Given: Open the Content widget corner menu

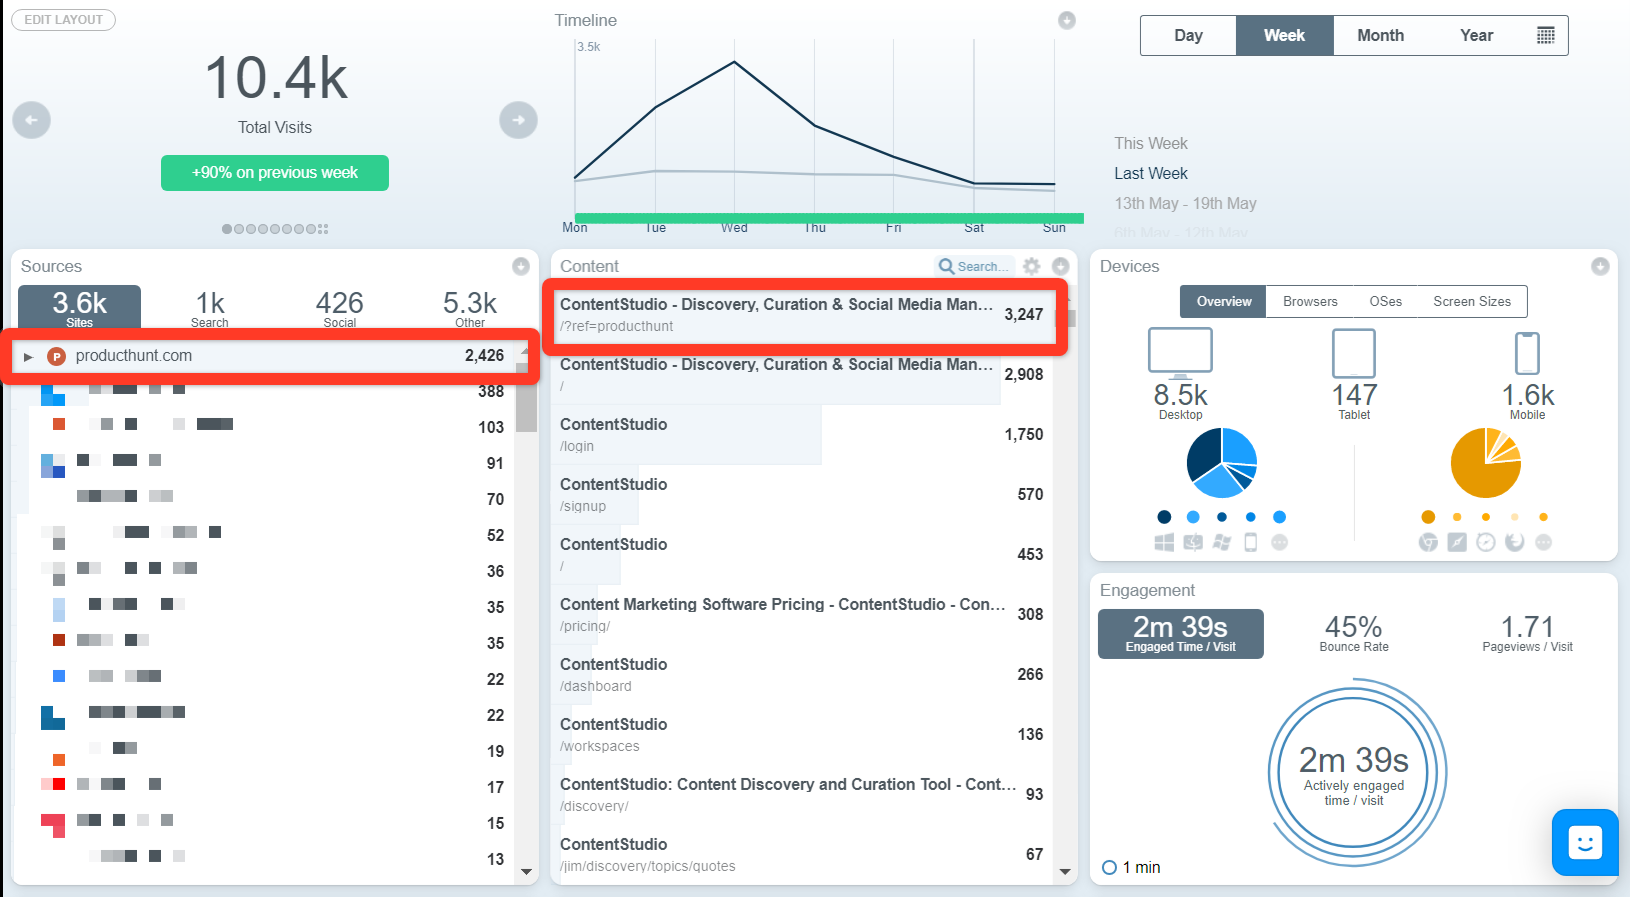Looking at the screenshot, I should pyautogui.click(x=1061, y=266).
